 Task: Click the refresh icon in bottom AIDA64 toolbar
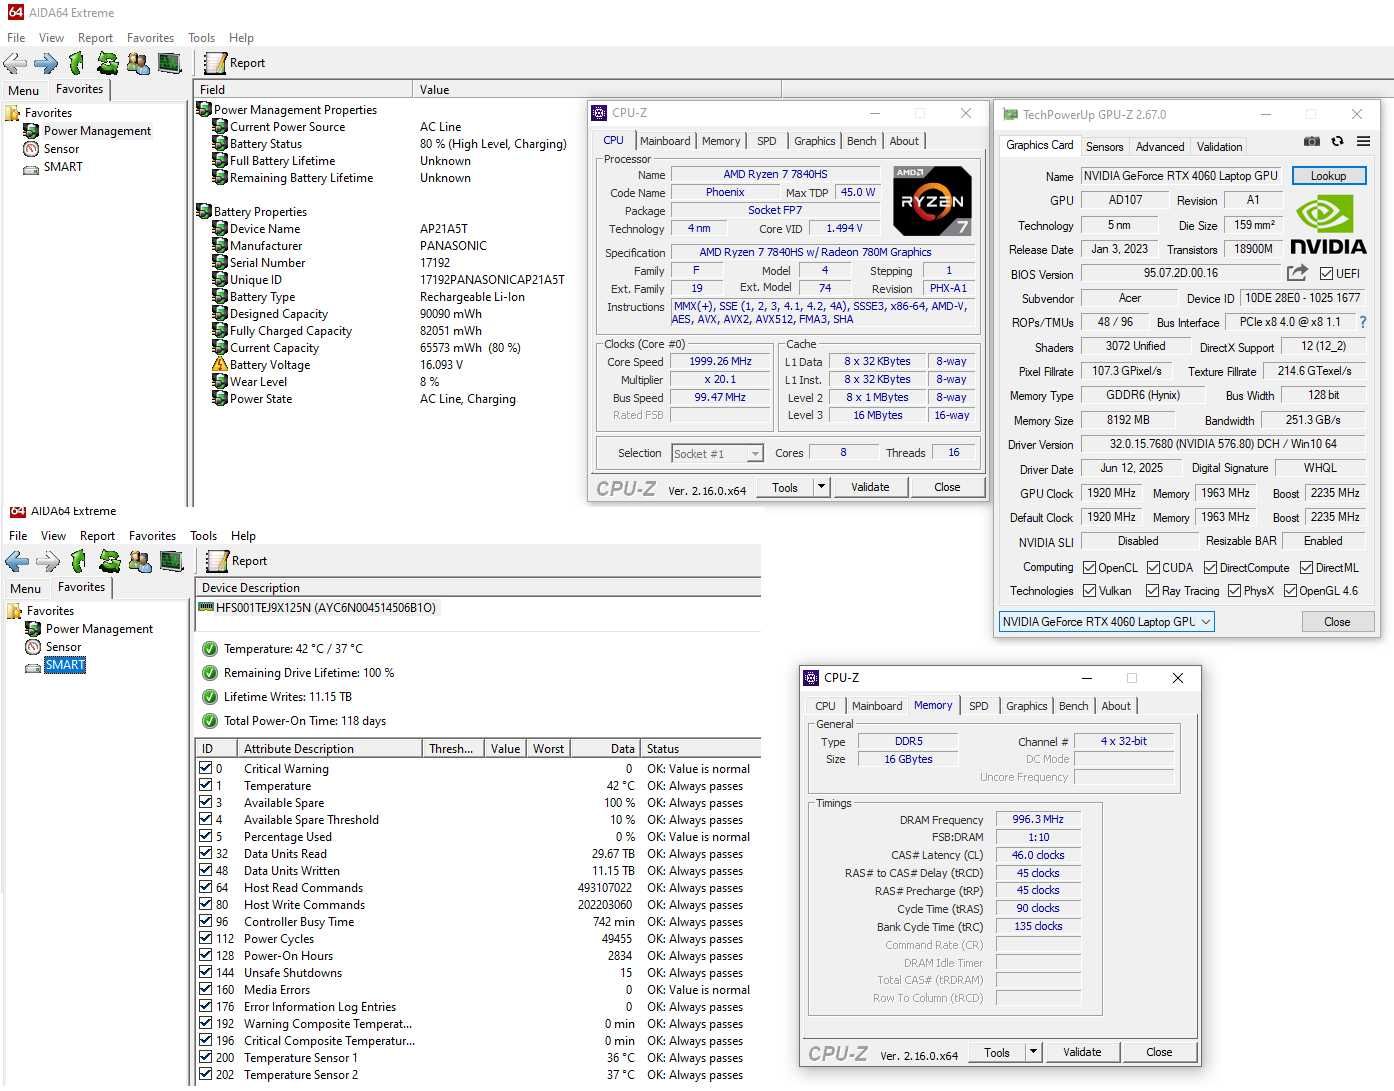click(109, 561)
